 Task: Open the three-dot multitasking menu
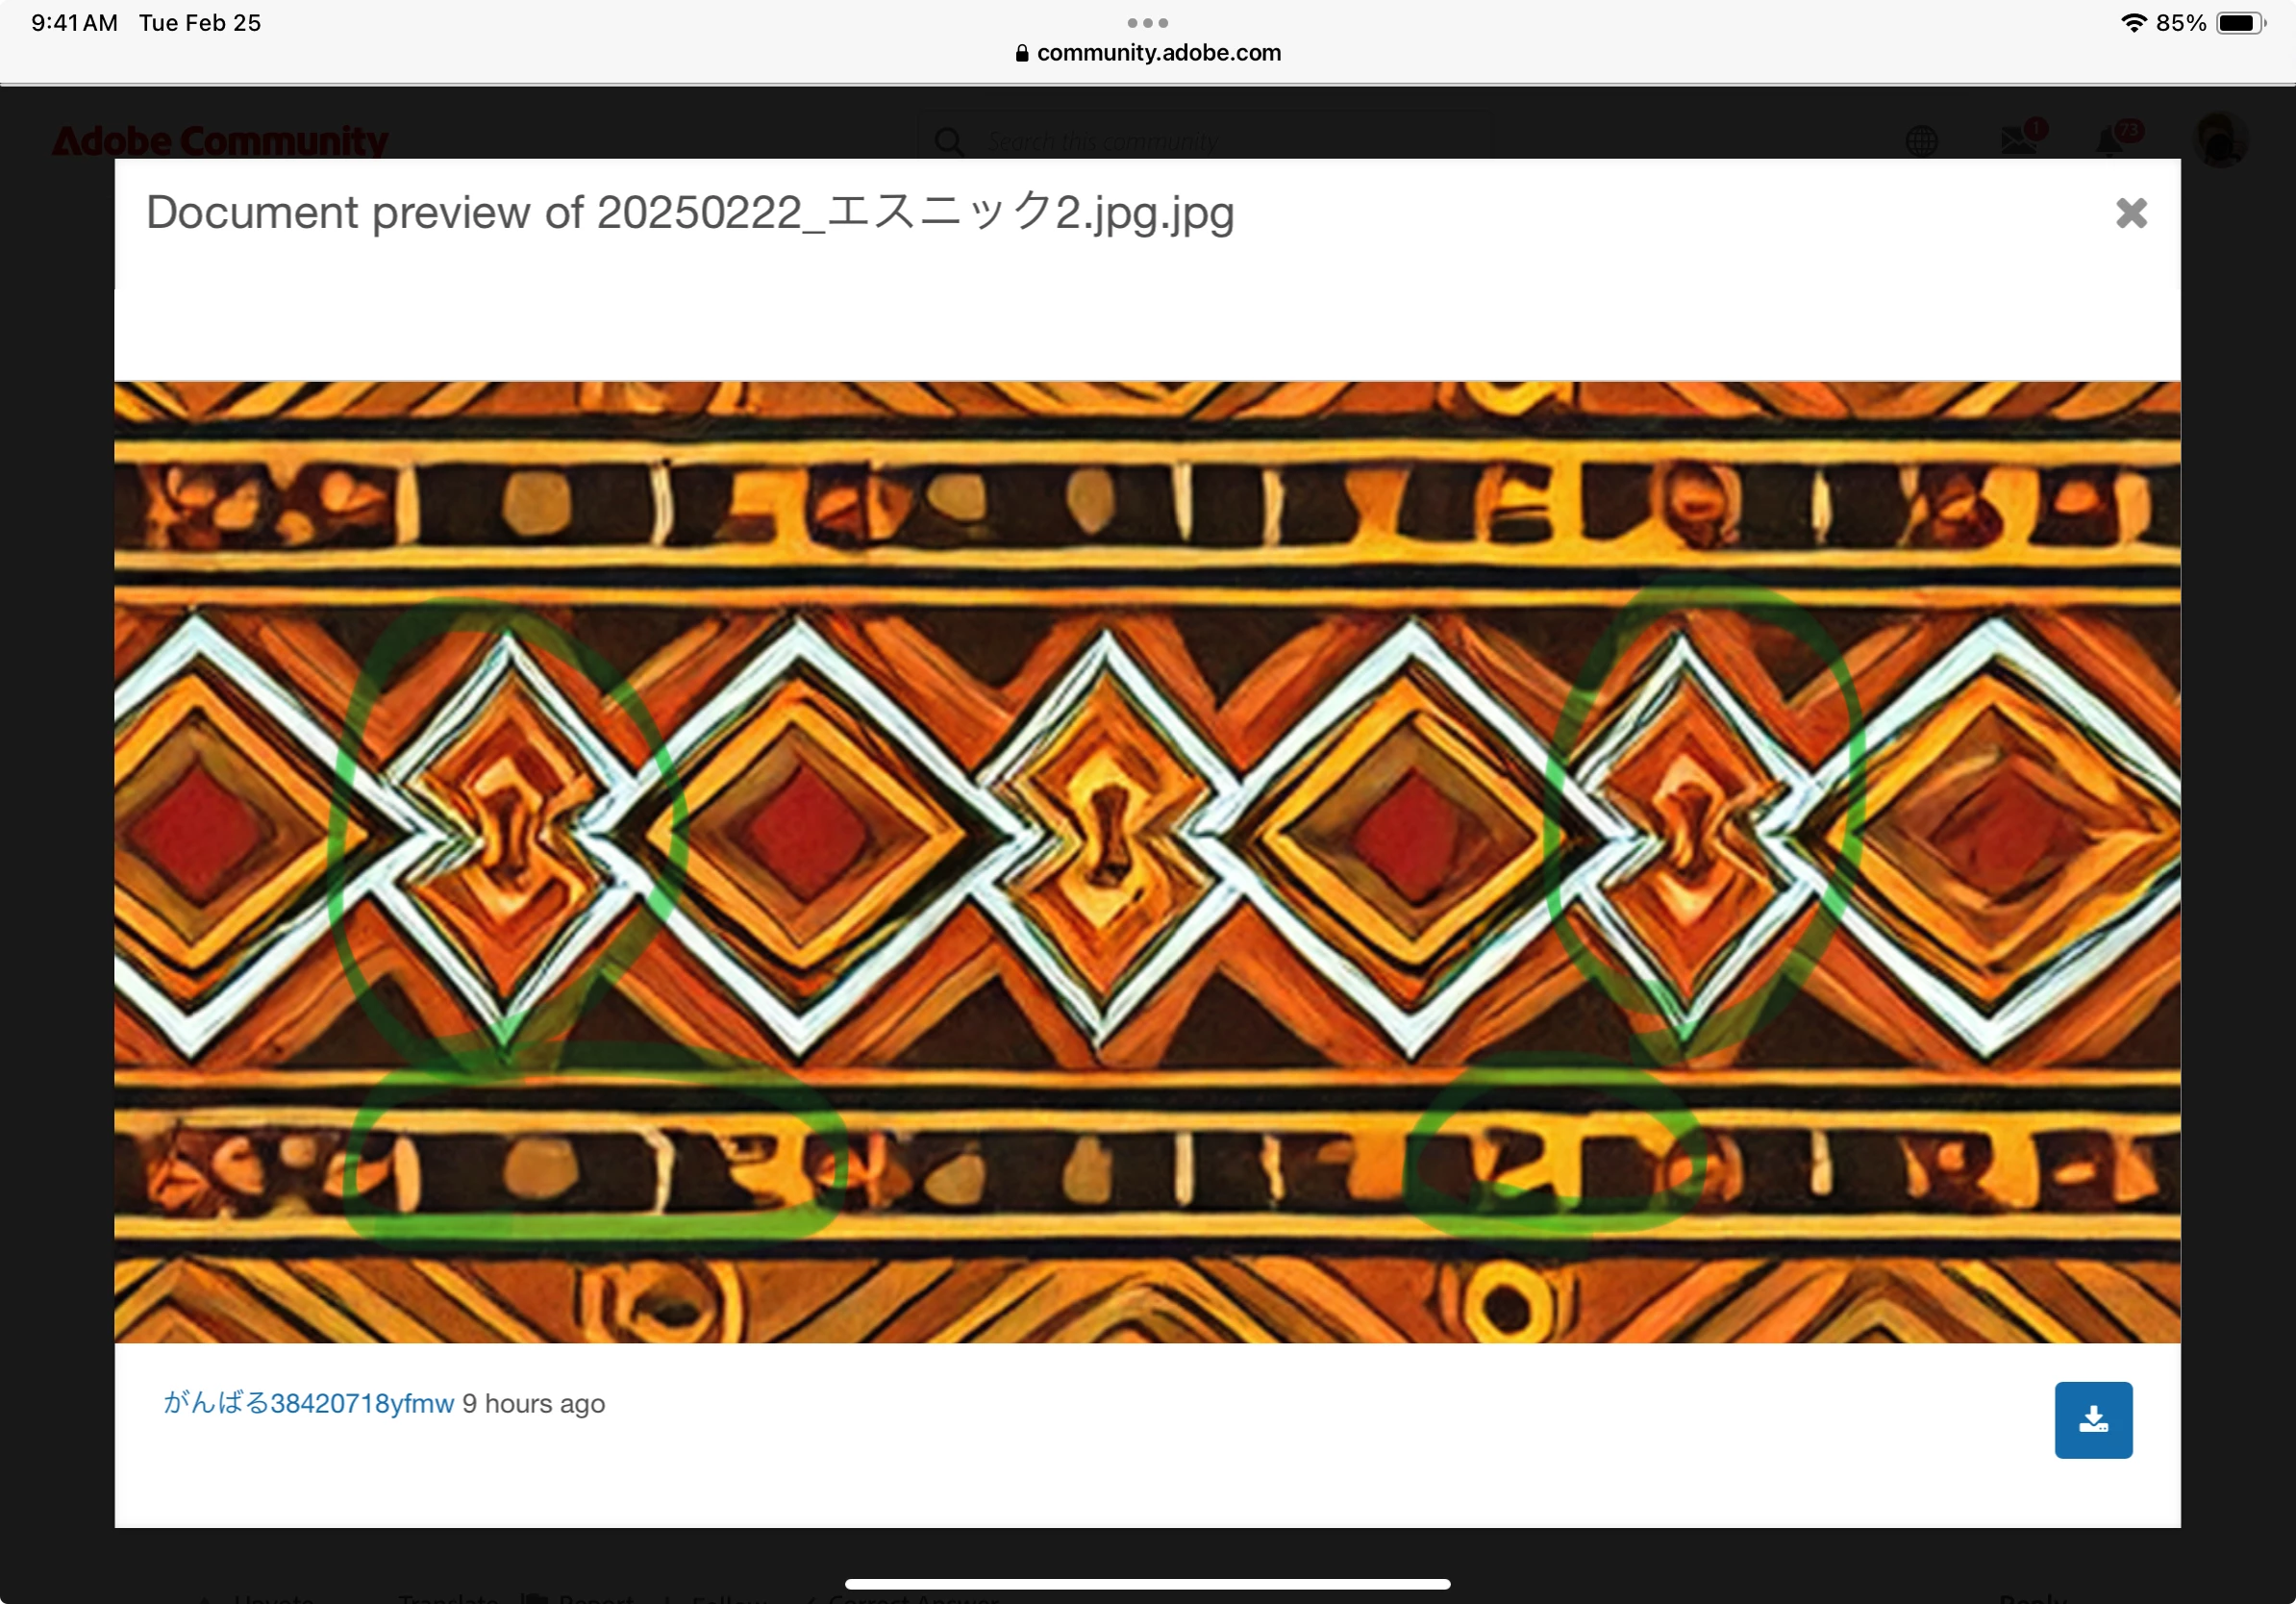[1147, 22]
